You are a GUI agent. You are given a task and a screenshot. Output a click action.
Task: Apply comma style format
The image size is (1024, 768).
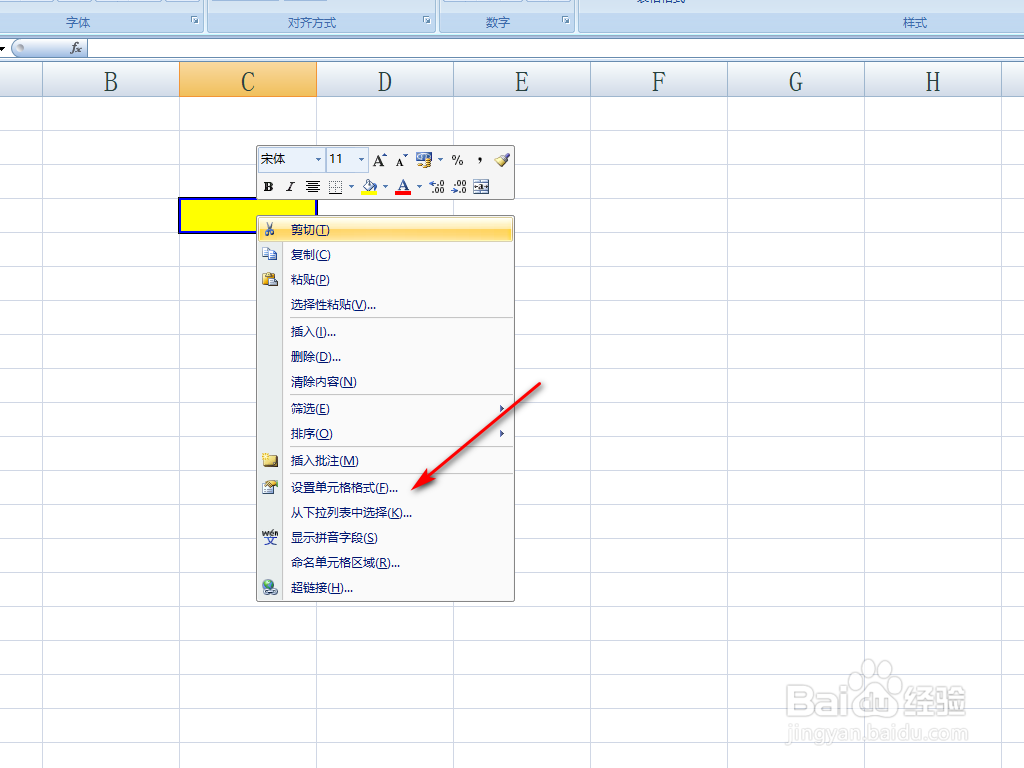(479, 160)
